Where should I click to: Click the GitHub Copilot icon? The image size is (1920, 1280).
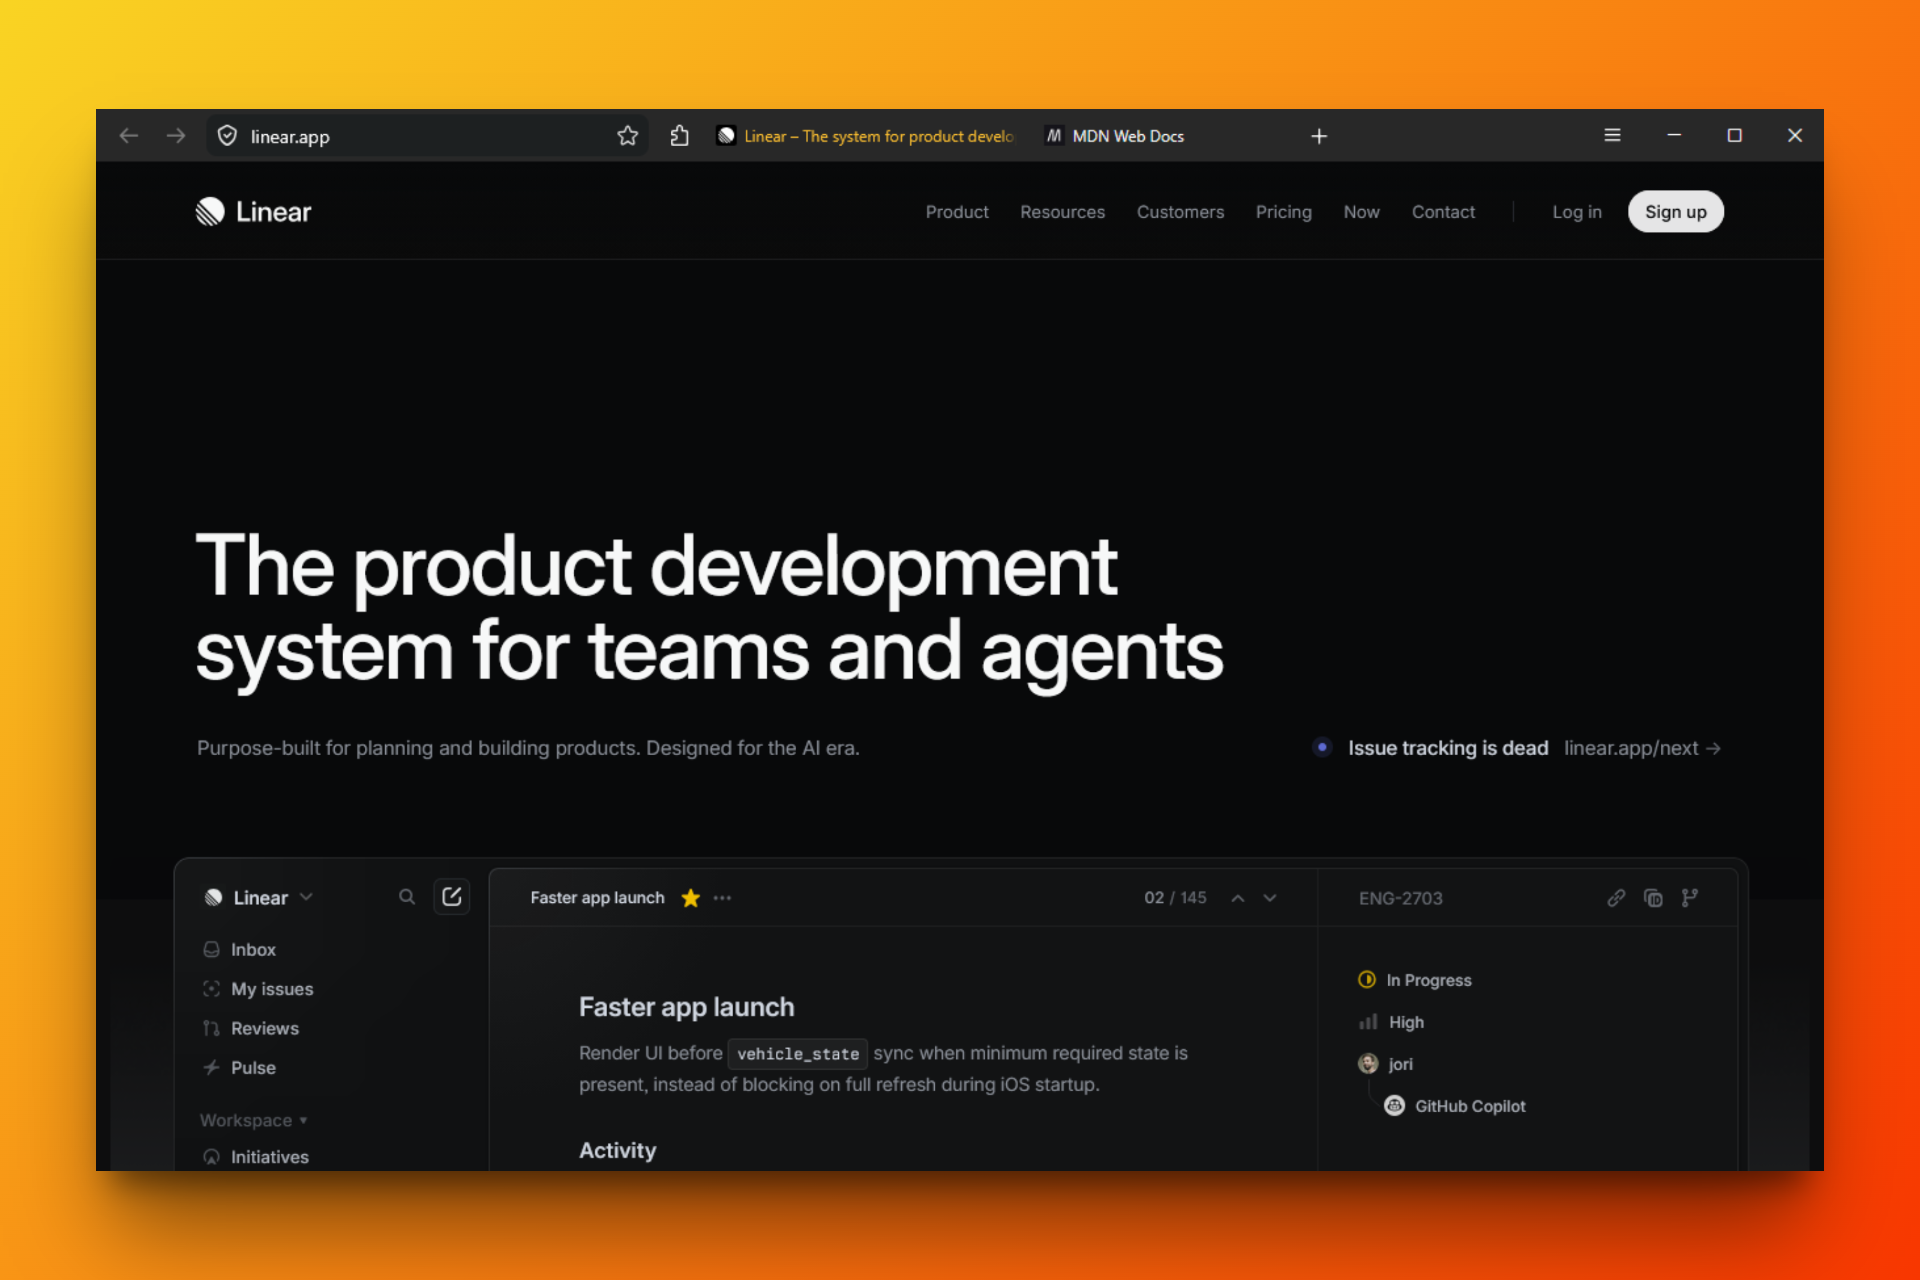pos(1394,1106)
